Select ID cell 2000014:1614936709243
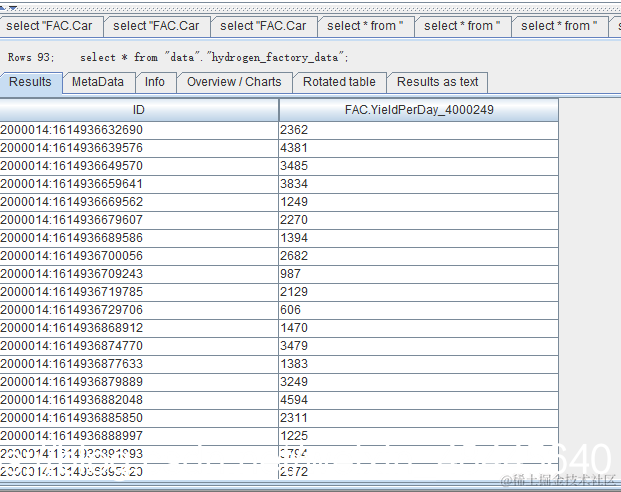The width and height of the screenshot is (621, 492). click(x=139, y=274)
